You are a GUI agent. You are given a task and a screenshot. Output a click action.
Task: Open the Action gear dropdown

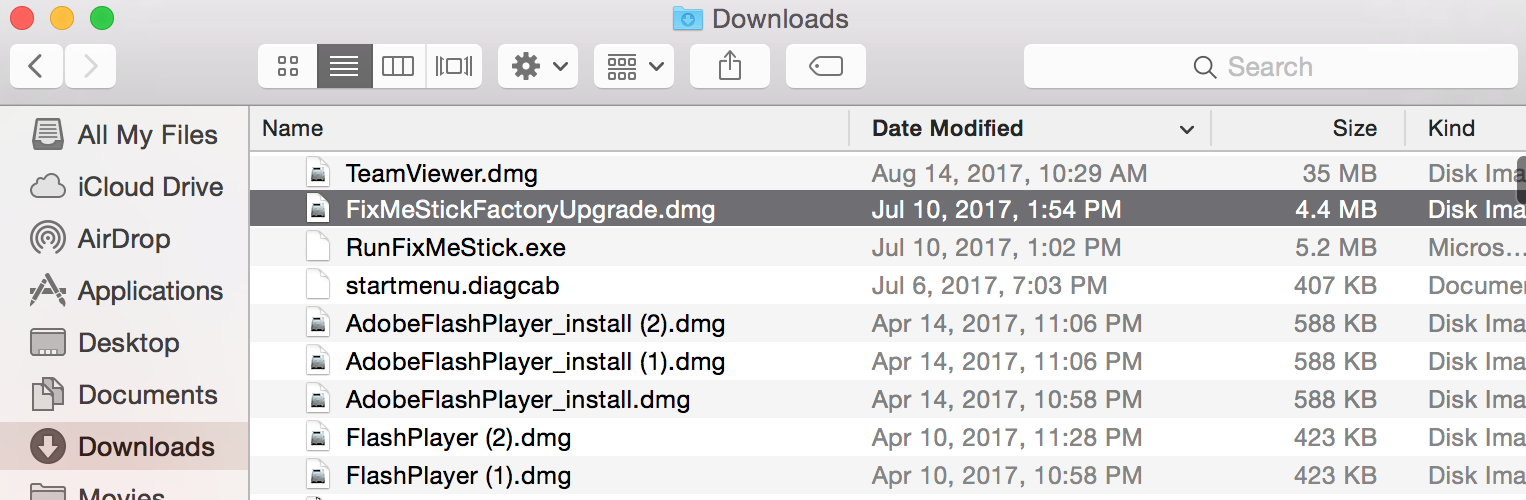point(538,67)
